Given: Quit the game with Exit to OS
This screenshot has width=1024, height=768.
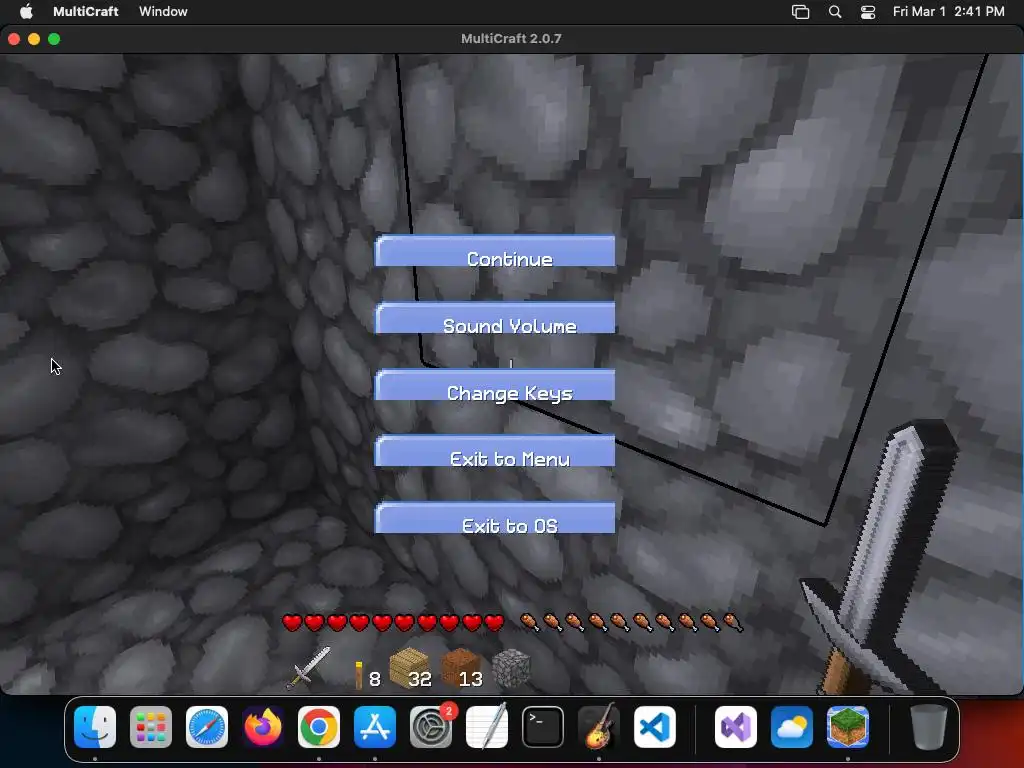Looking at the screenshot, I should tap(494, 518).
